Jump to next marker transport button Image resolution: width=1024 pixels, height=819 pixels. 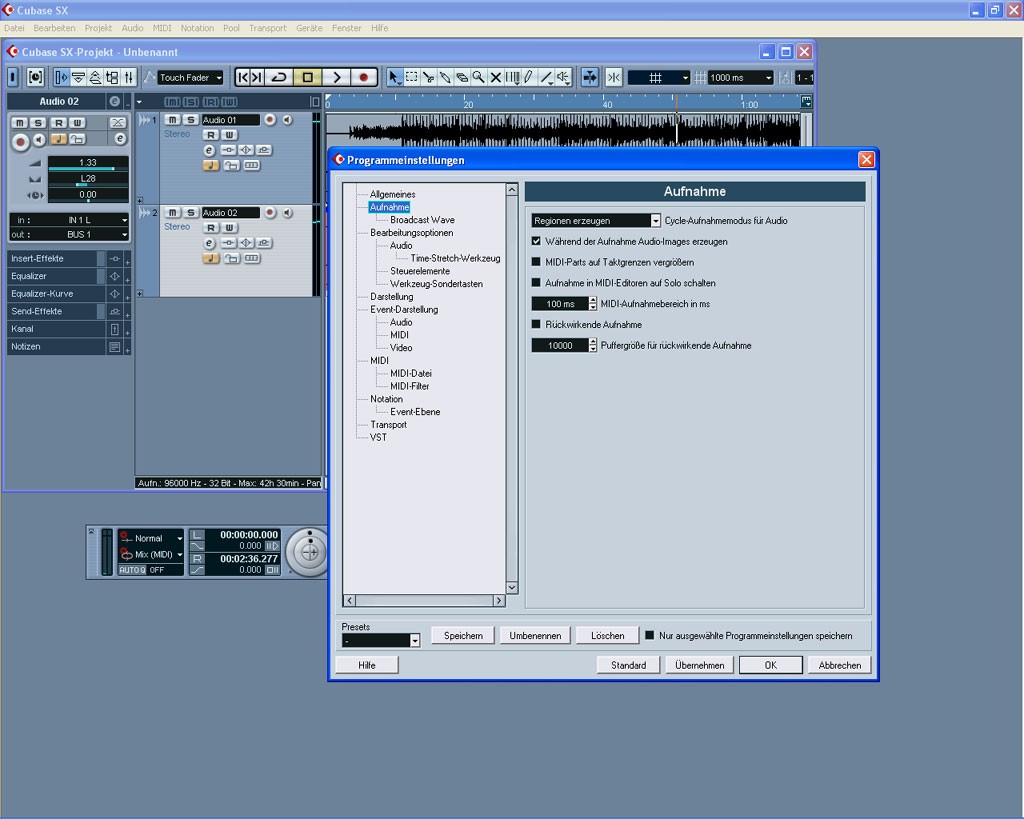[257, 77]
